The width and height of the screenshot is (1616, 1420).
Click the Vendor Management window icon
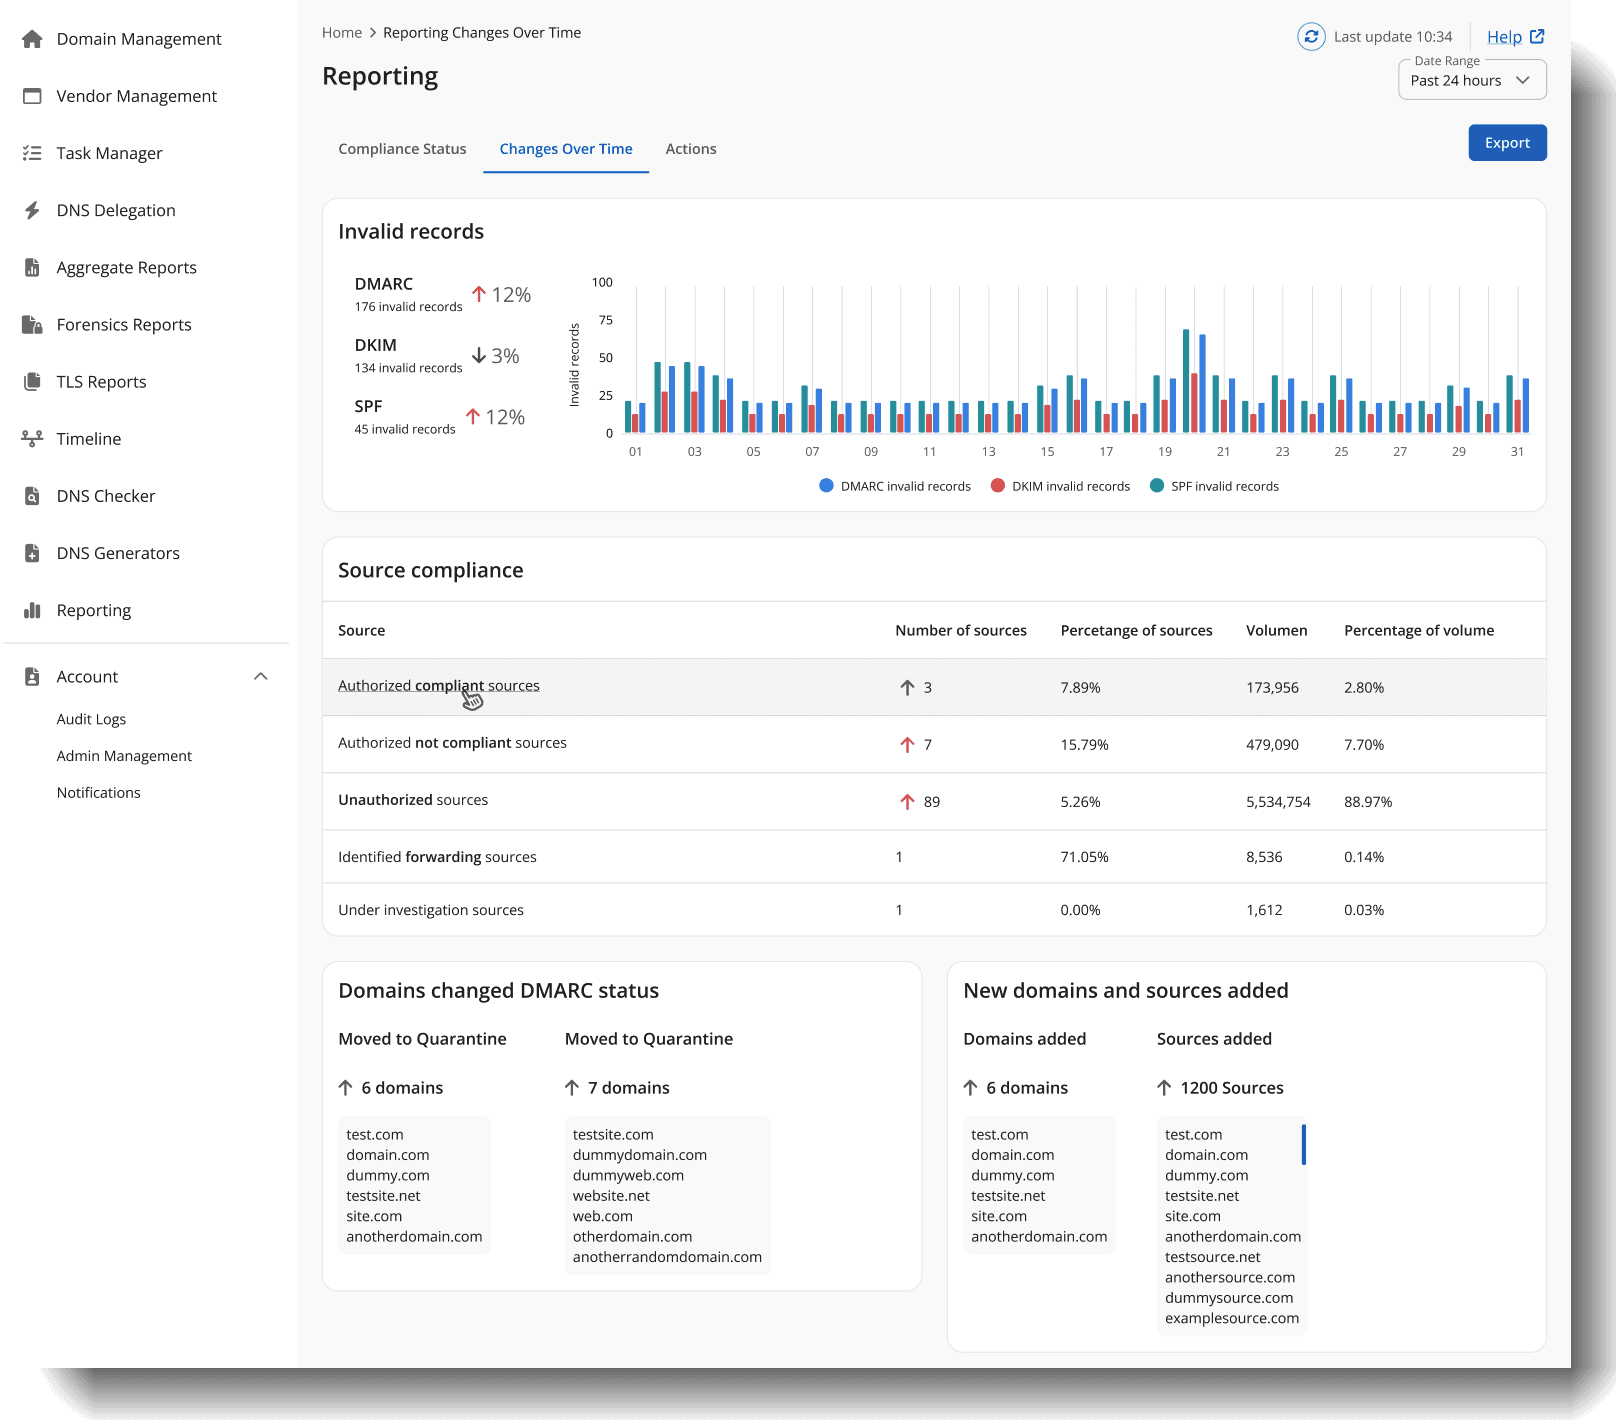click(32, 96)
